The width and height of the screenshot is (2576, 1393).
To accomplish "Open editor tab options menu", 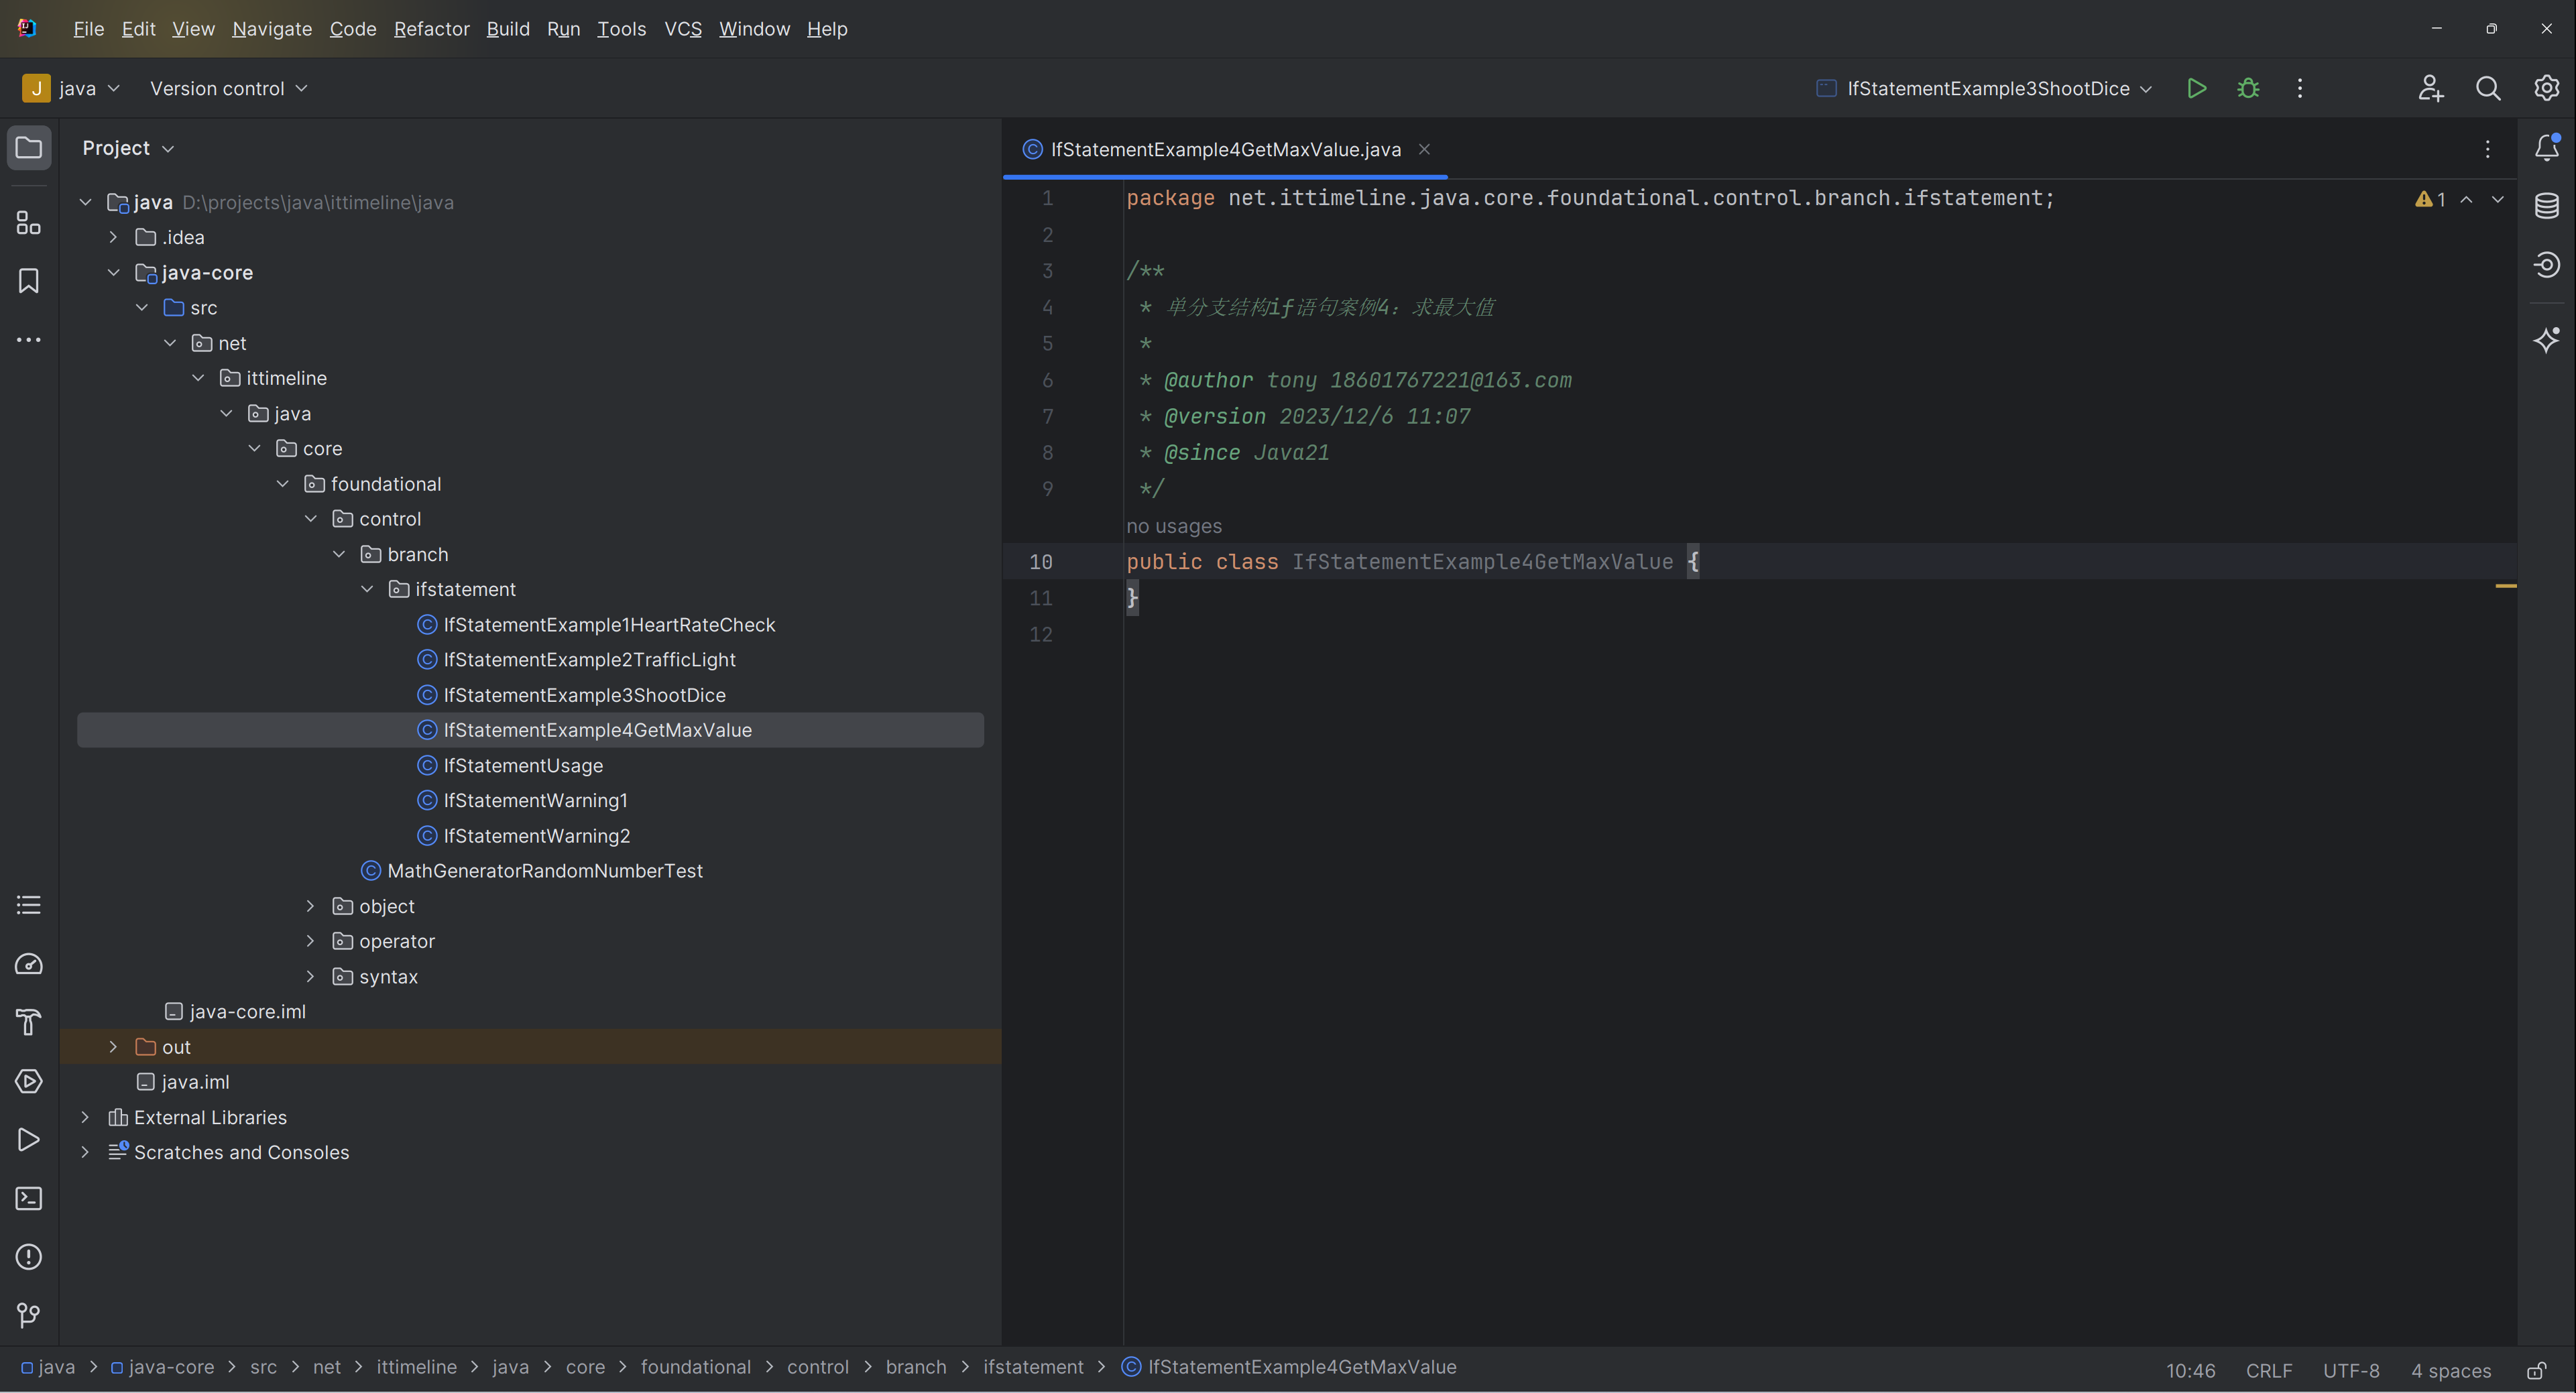I will [2488, 150].
